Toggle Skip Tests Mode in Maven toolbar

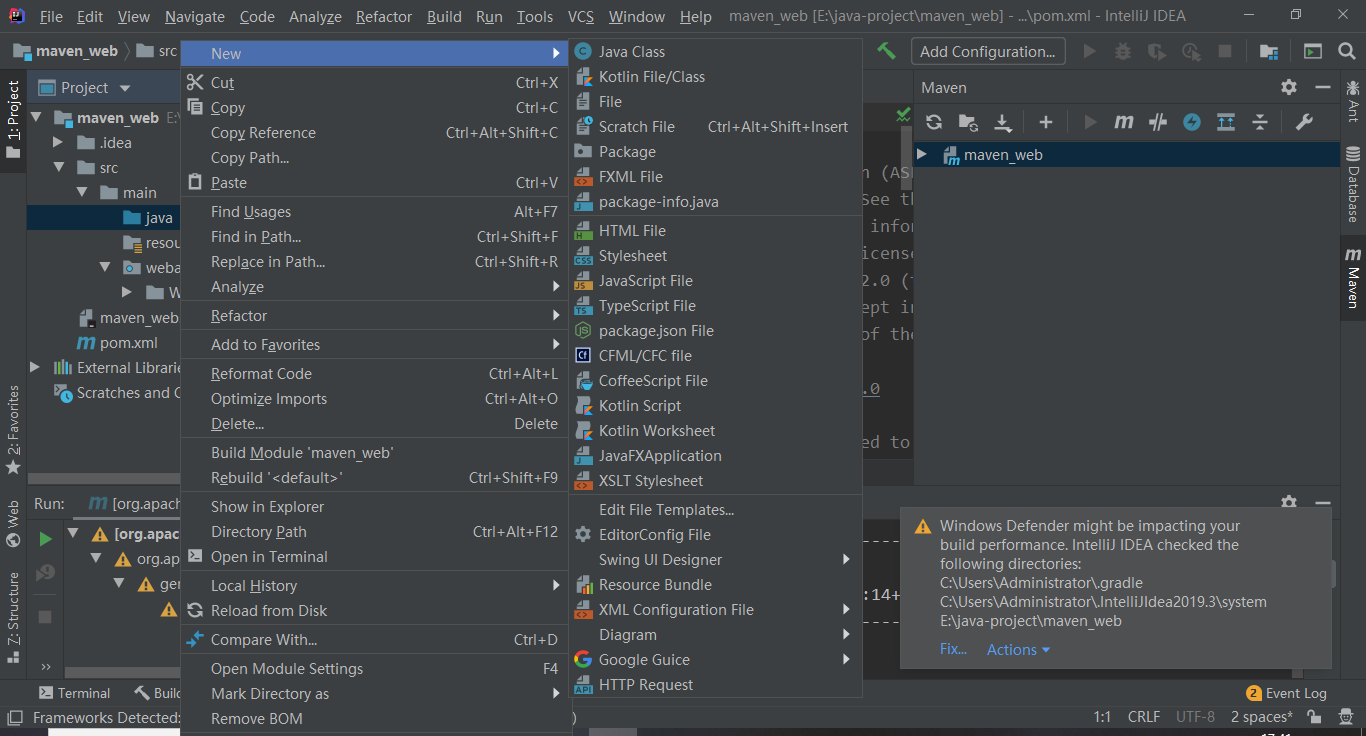tap(1192, 122)
